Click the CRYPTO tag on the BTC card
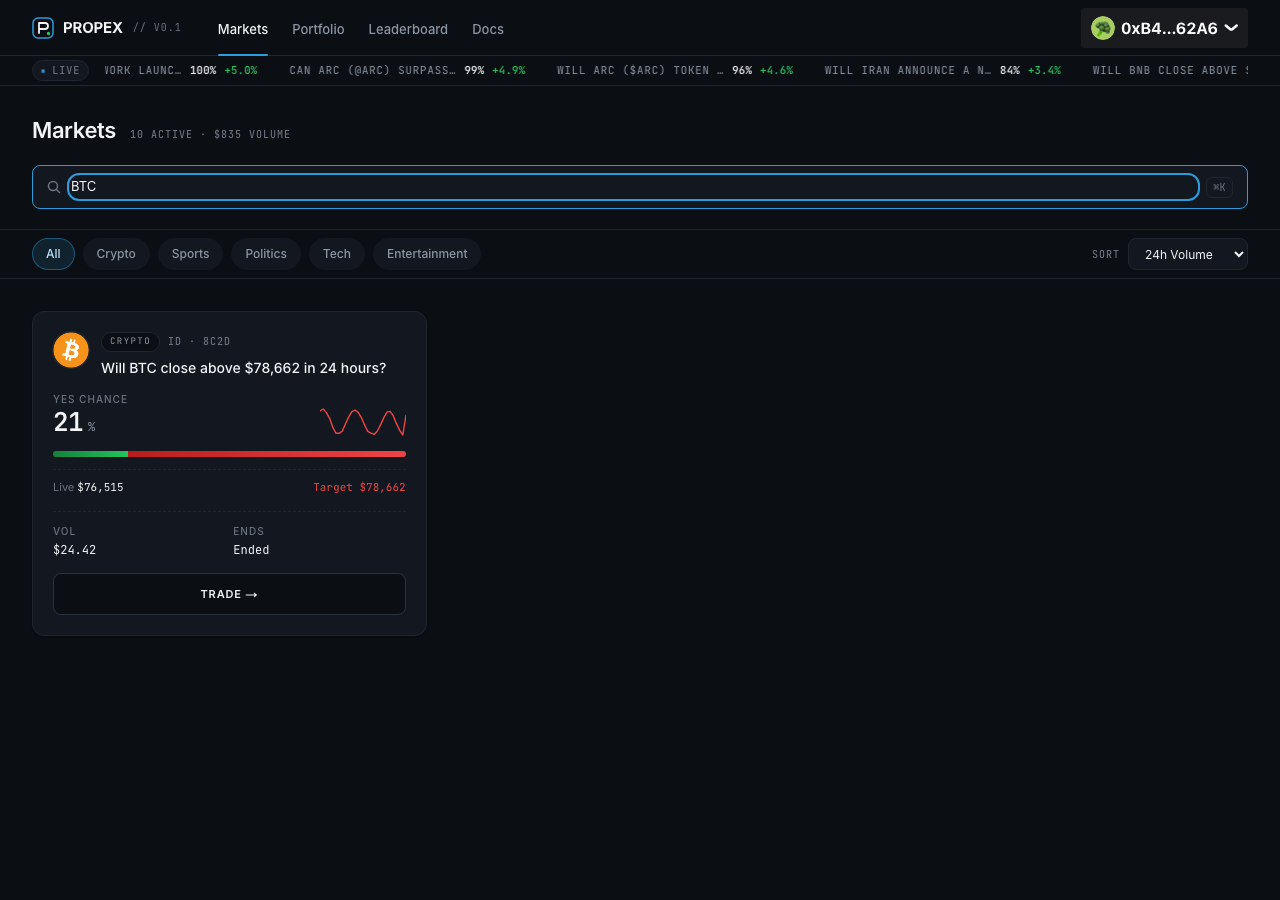The image size is (1280, 900). click(130, 341)
